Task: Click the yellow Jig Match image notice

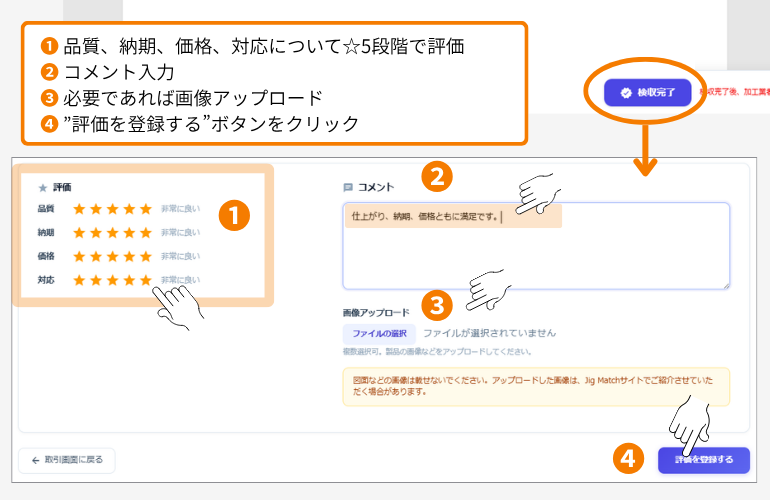Action: coord(536,387)
